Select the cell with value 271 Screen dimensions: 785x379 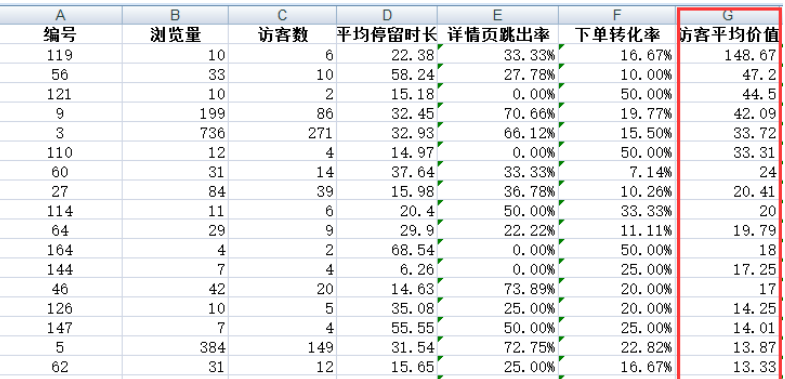[x=282, y=133]
